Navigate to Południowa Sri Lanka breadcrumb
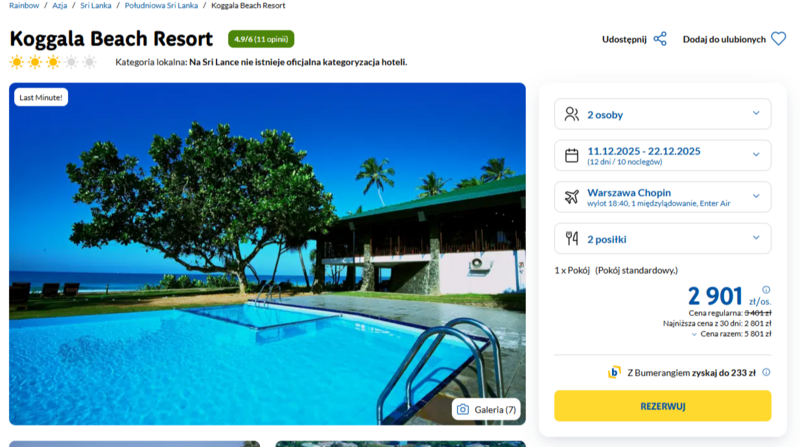 (161, 6)
